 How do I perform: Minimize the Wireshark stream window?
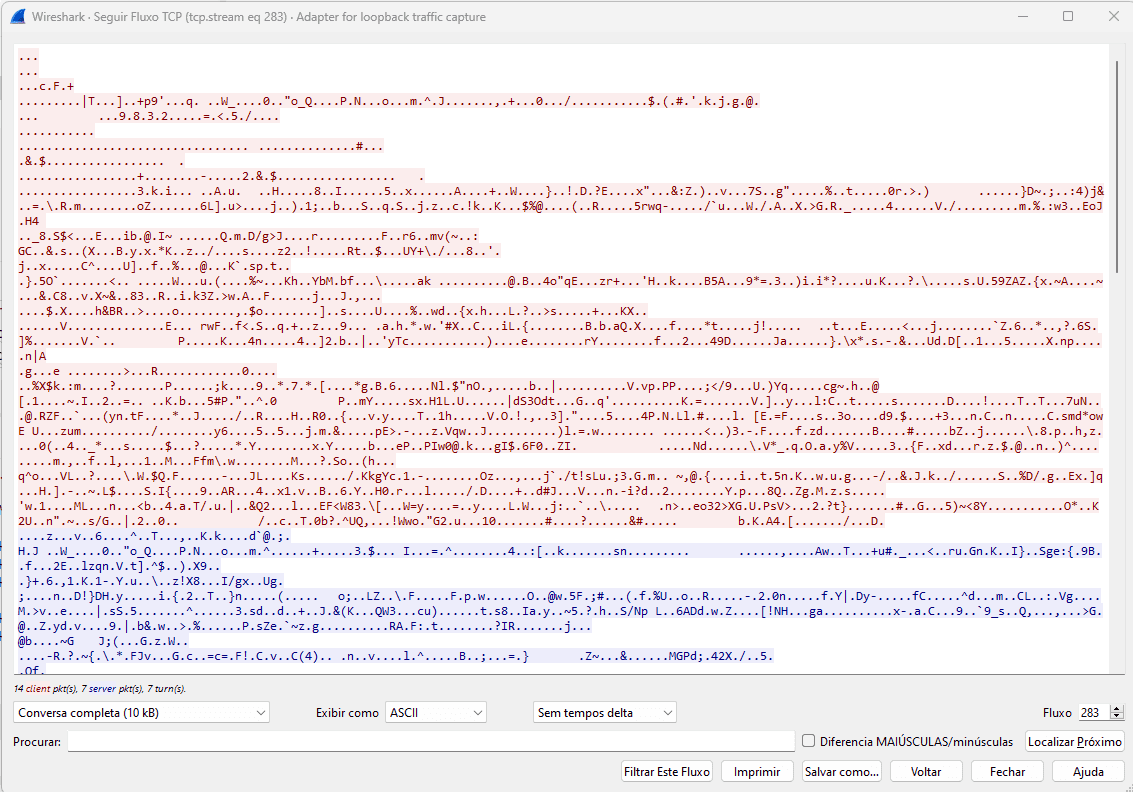point(1023,16)
